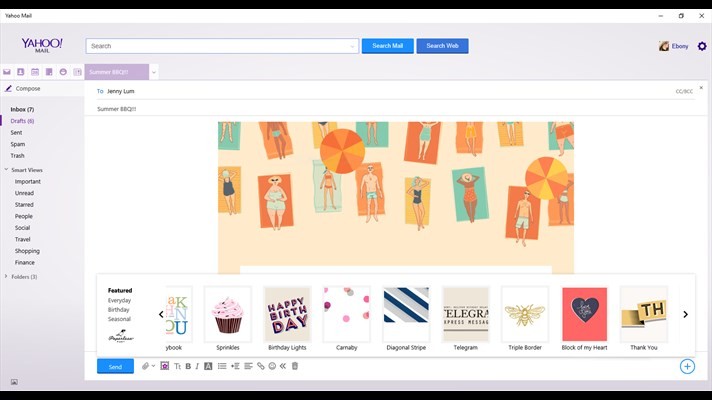The width and height of the screenshot is (712, 400).
Task: Click the stationery icon in compose toolbar
Action: (x=164, y=366)
